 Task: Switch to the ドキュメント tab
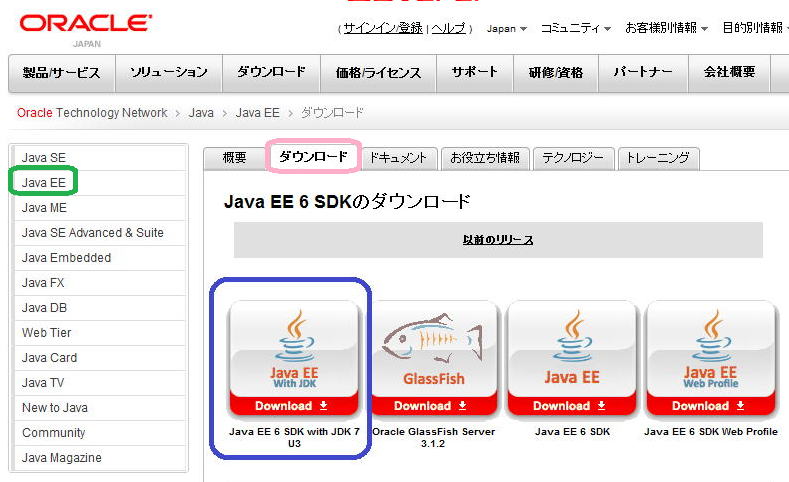pyautogui.click(x=399, y=158)
